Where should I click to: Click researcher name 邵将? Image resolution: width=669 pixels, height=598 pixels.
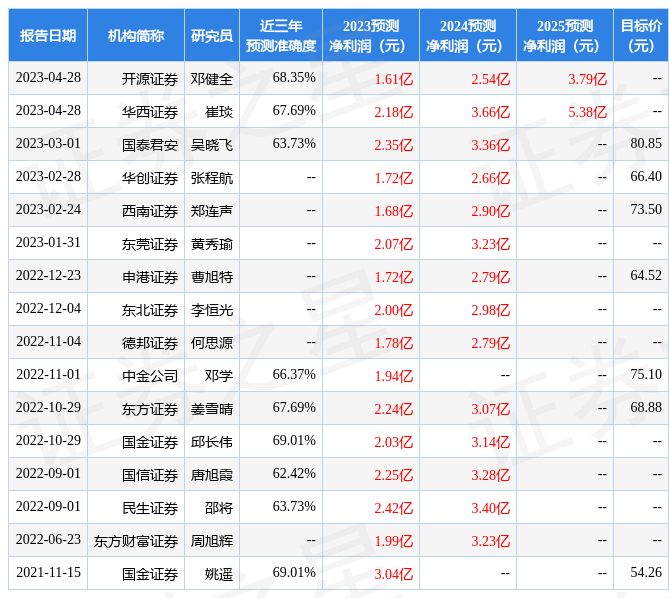coord(219,508)
